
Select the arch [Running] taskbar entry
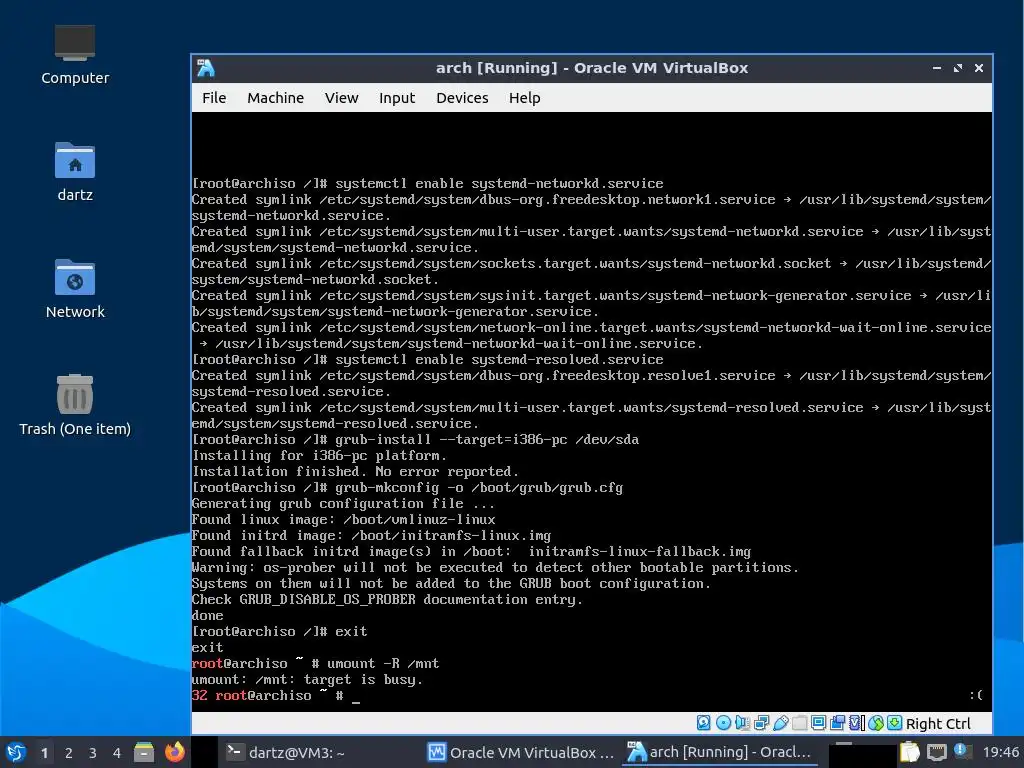click(x=720, y=752)
